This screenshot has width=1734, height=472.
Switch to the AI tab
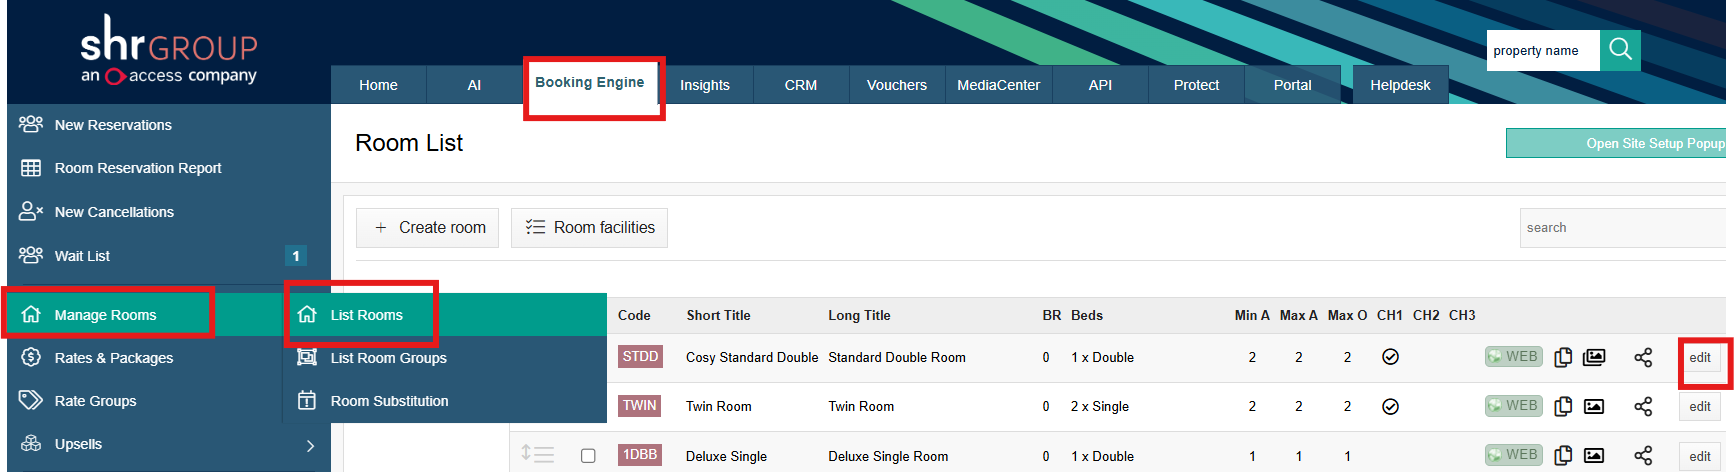pyautogui.click(x=474, y=85)
